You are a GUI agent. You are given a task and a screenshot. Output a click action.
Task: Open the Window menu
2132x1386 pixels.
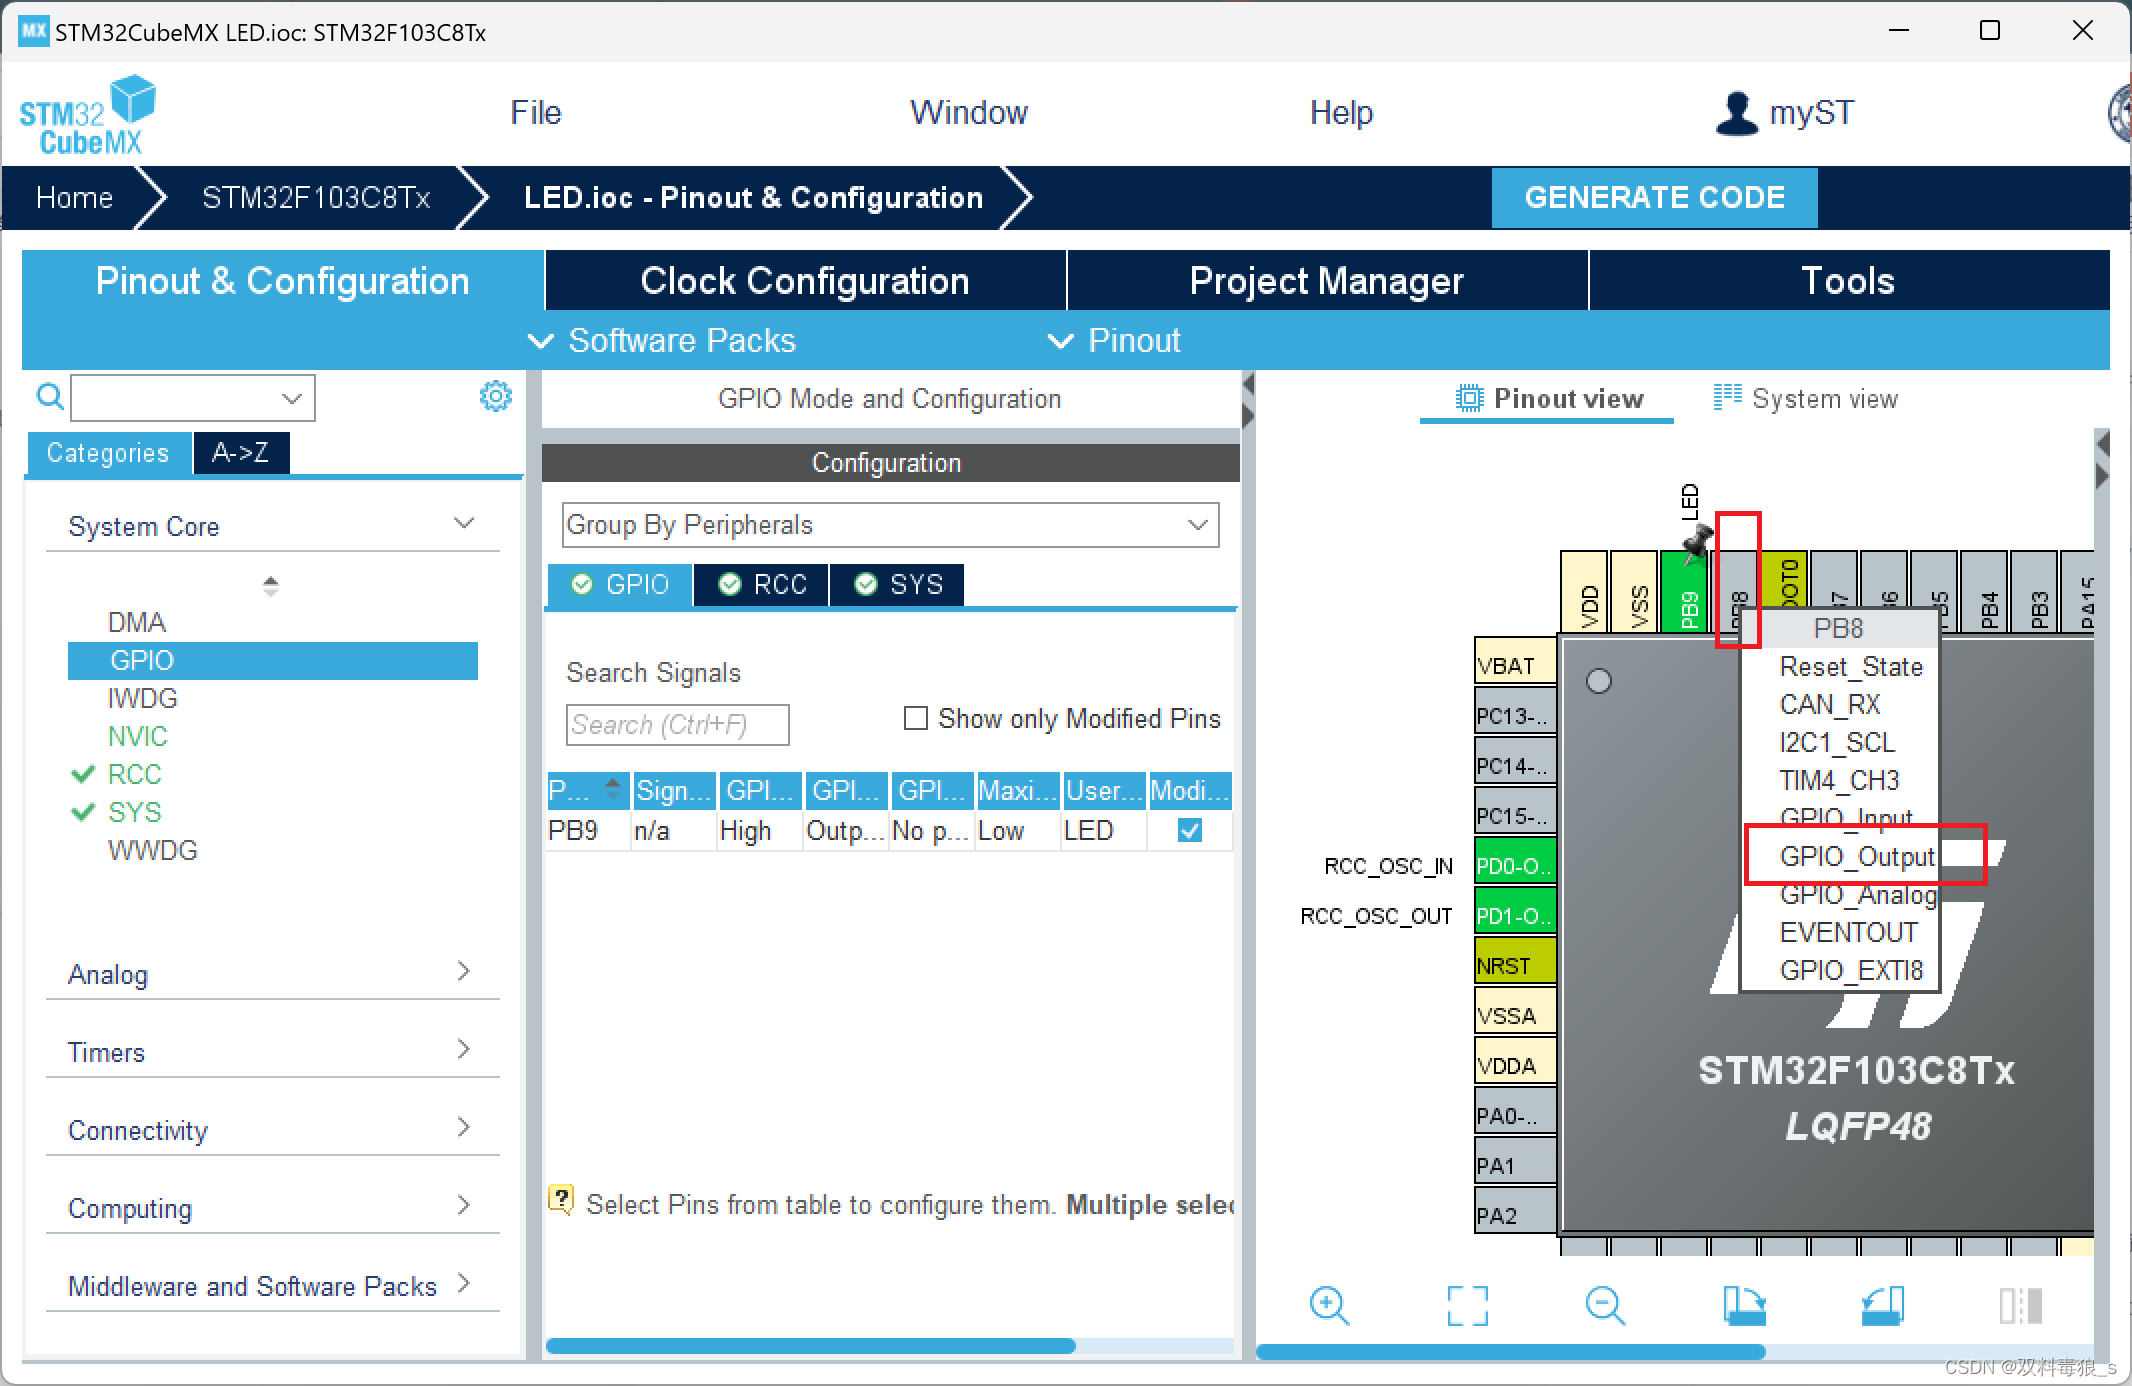click(968, 113)
